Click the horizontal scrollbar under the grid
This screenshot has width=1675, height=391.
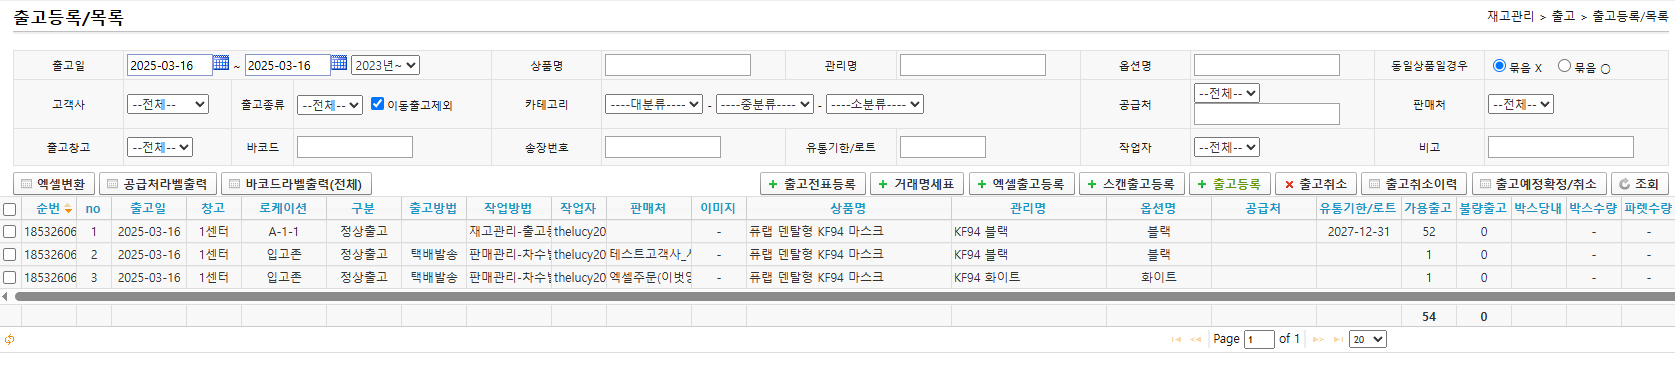click(845, 296)
